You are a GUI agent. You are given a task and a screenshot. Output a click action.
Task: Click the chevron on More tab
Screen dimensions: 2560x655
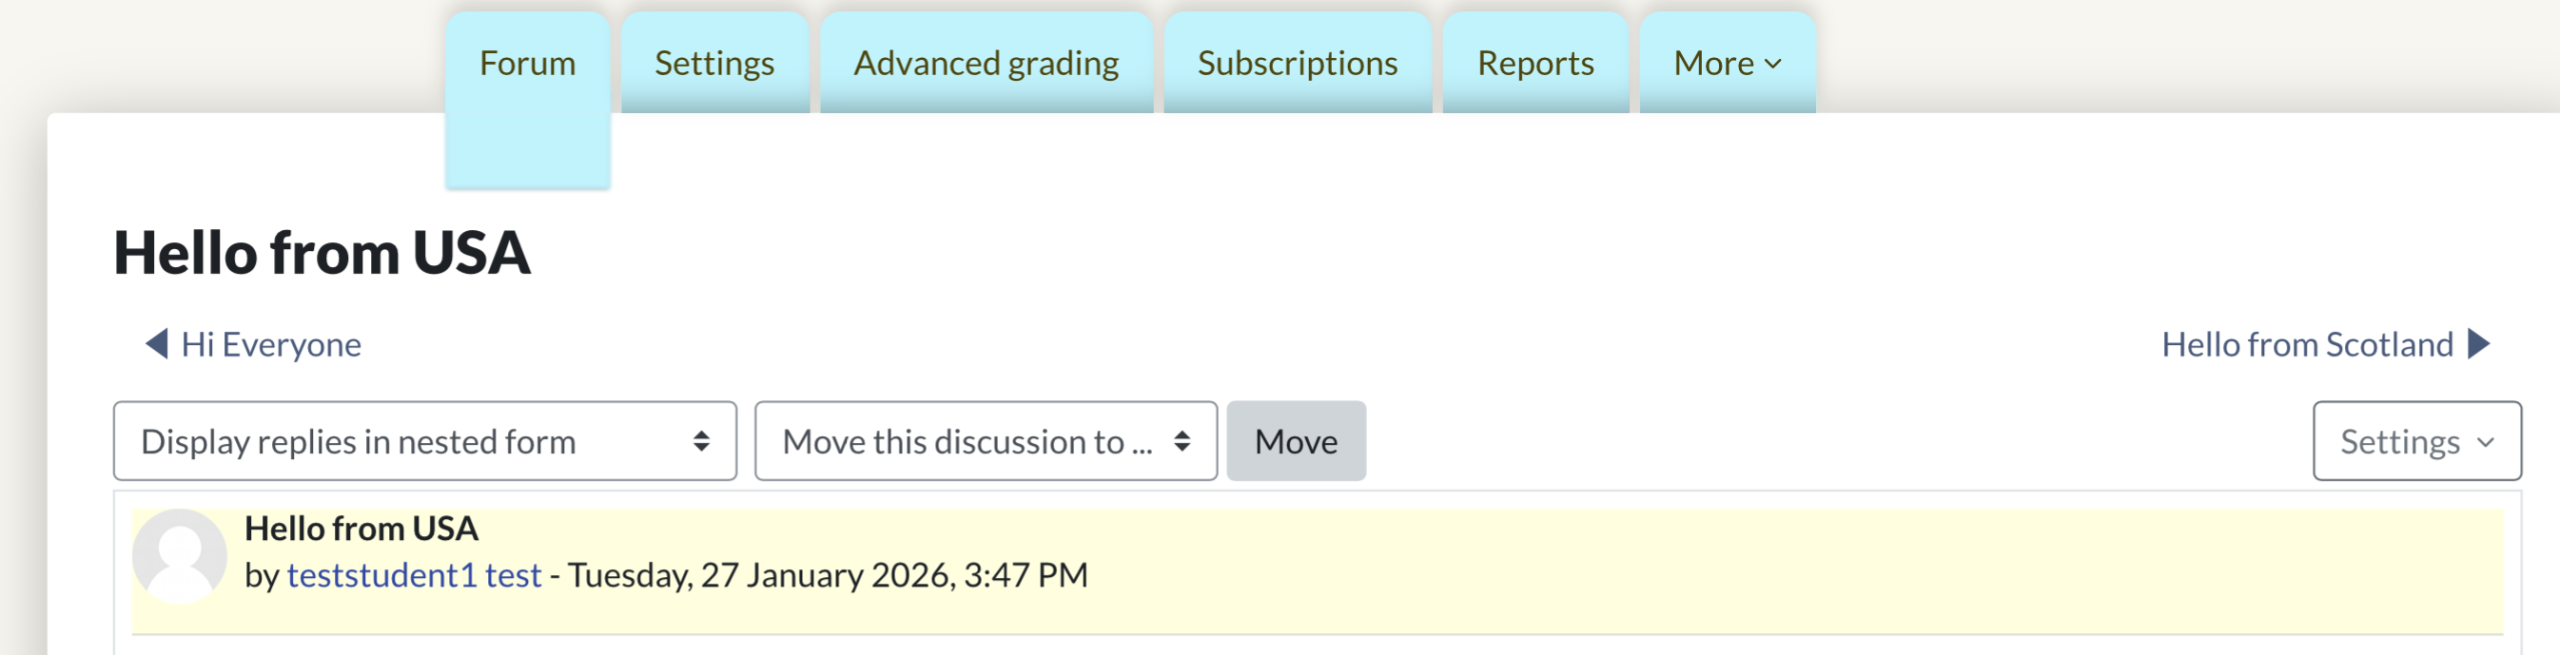click(1773, 64)
